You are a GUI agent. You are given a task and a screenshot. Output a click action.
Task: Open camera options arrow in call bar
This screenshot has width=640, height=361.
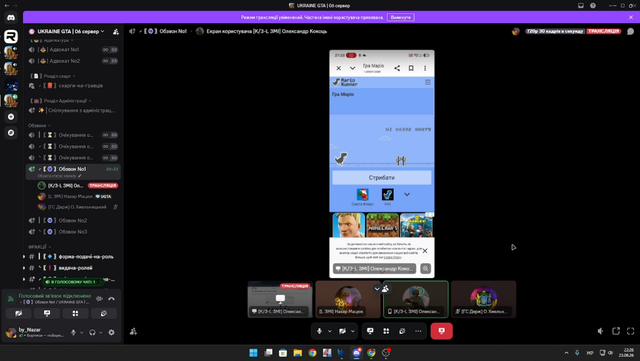click(353, 331)
